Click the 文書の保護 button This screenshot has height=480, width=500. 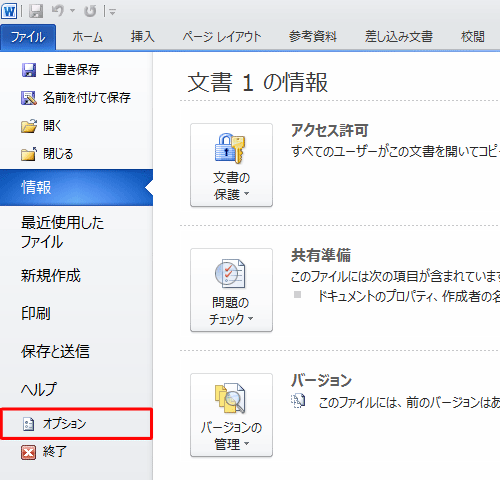(x=231, y=165)
